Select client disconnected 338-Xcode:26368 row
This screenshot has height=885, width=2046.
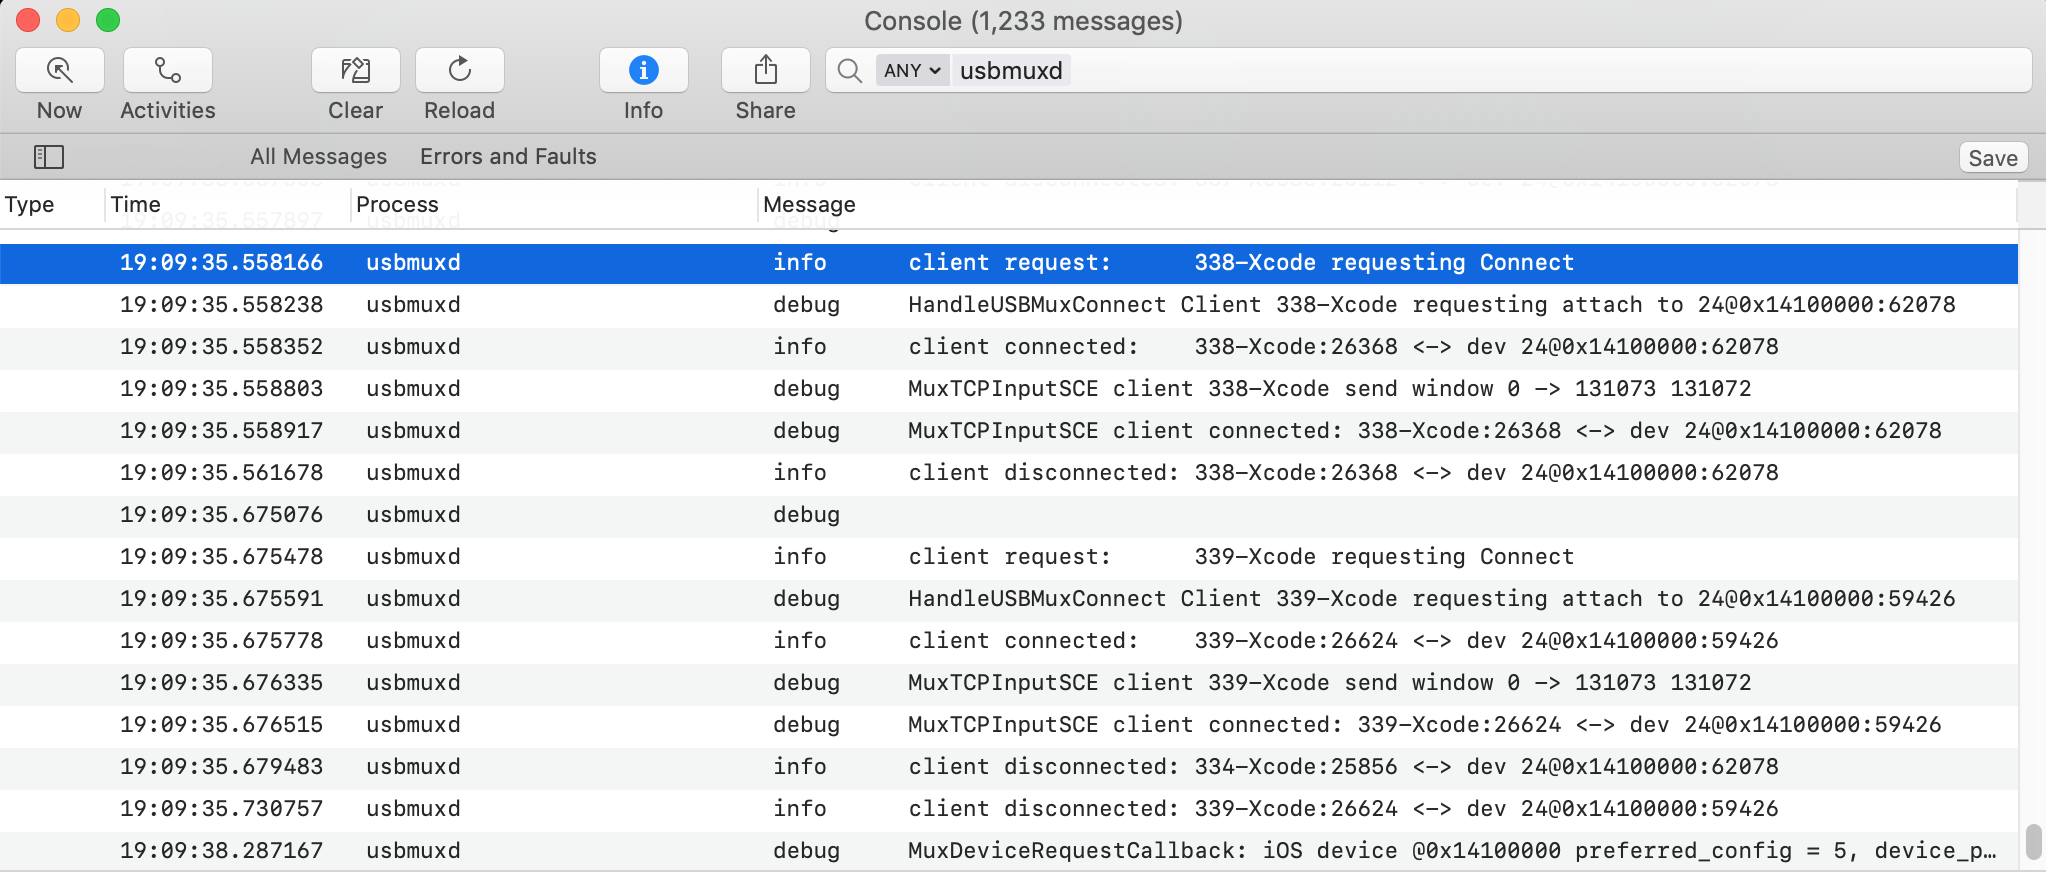tap(1009, 473)
